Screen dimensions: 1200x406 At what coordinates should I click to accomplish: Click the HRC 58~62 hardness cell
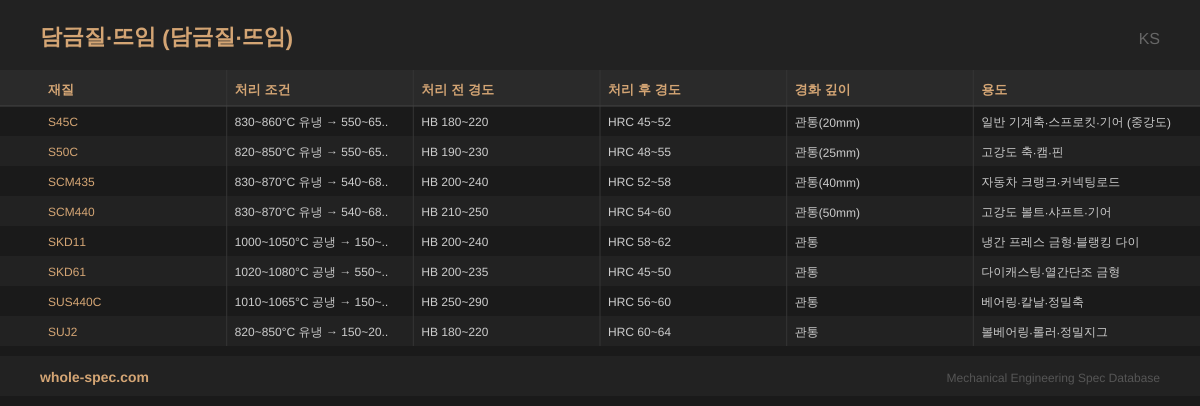tap(639, 242)
